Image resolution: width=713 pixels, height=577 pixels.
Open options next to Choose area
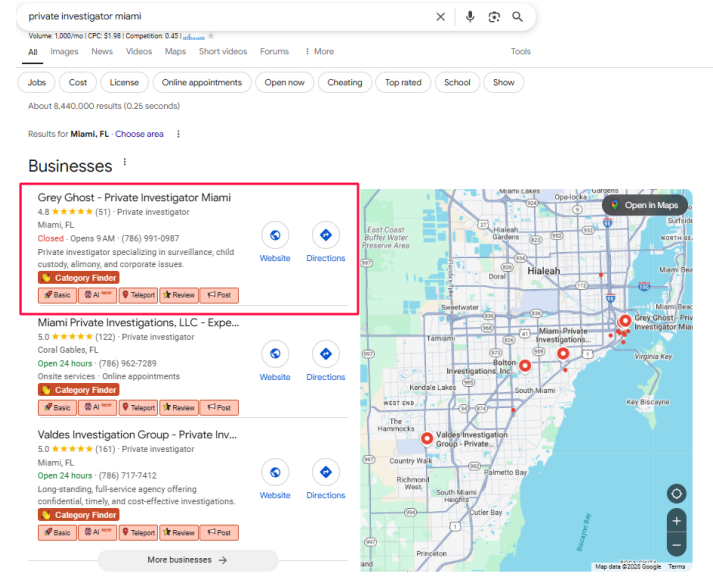pos(179,134)
